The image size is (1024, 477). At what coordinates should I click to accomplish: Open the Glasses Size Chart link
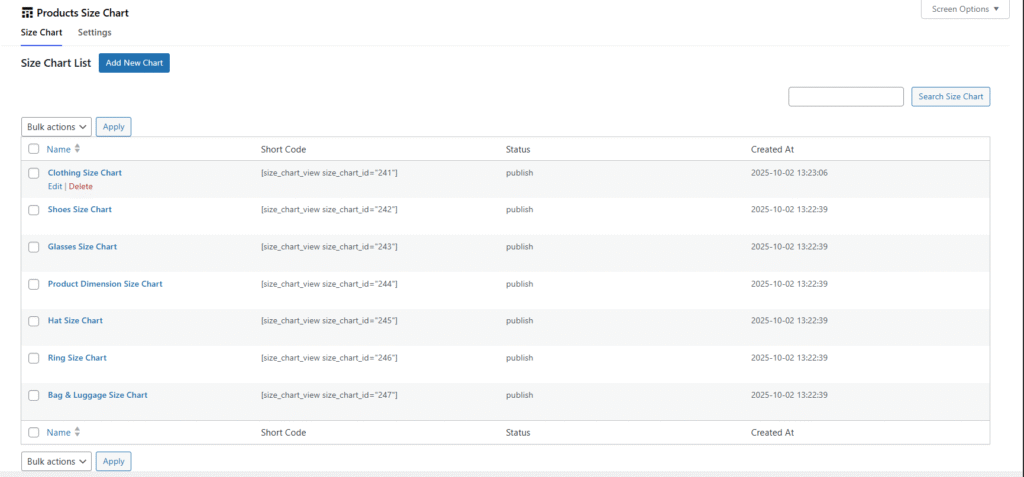pyautogui.click(x=82, y=247)
